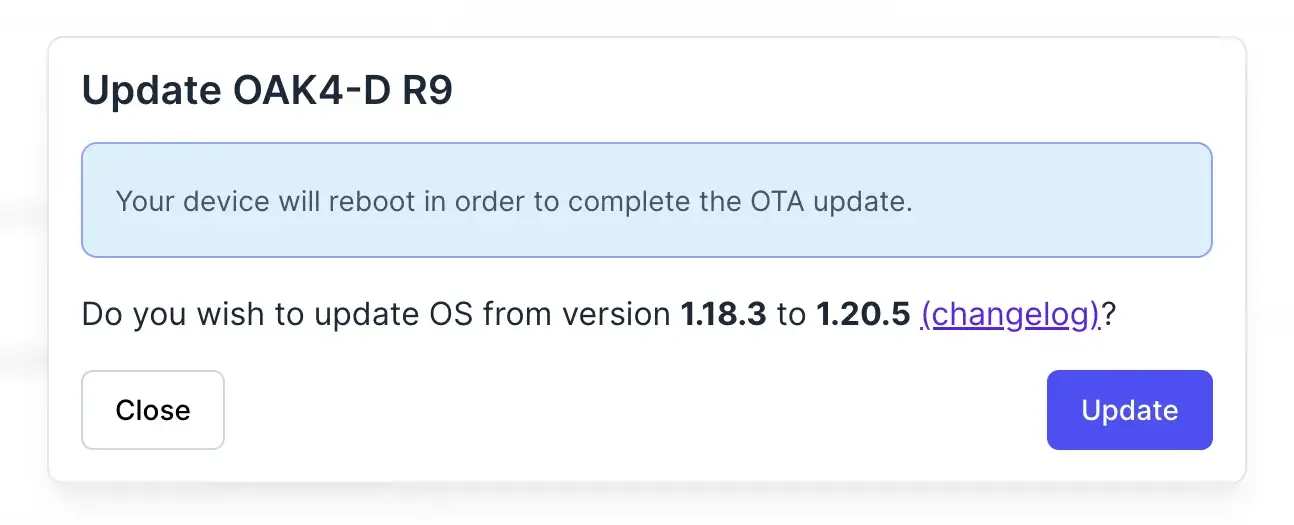Image resolution: width=1294 pixels, height=525 pixels.
Task: Click the Update button
Action: point(1129,410)
